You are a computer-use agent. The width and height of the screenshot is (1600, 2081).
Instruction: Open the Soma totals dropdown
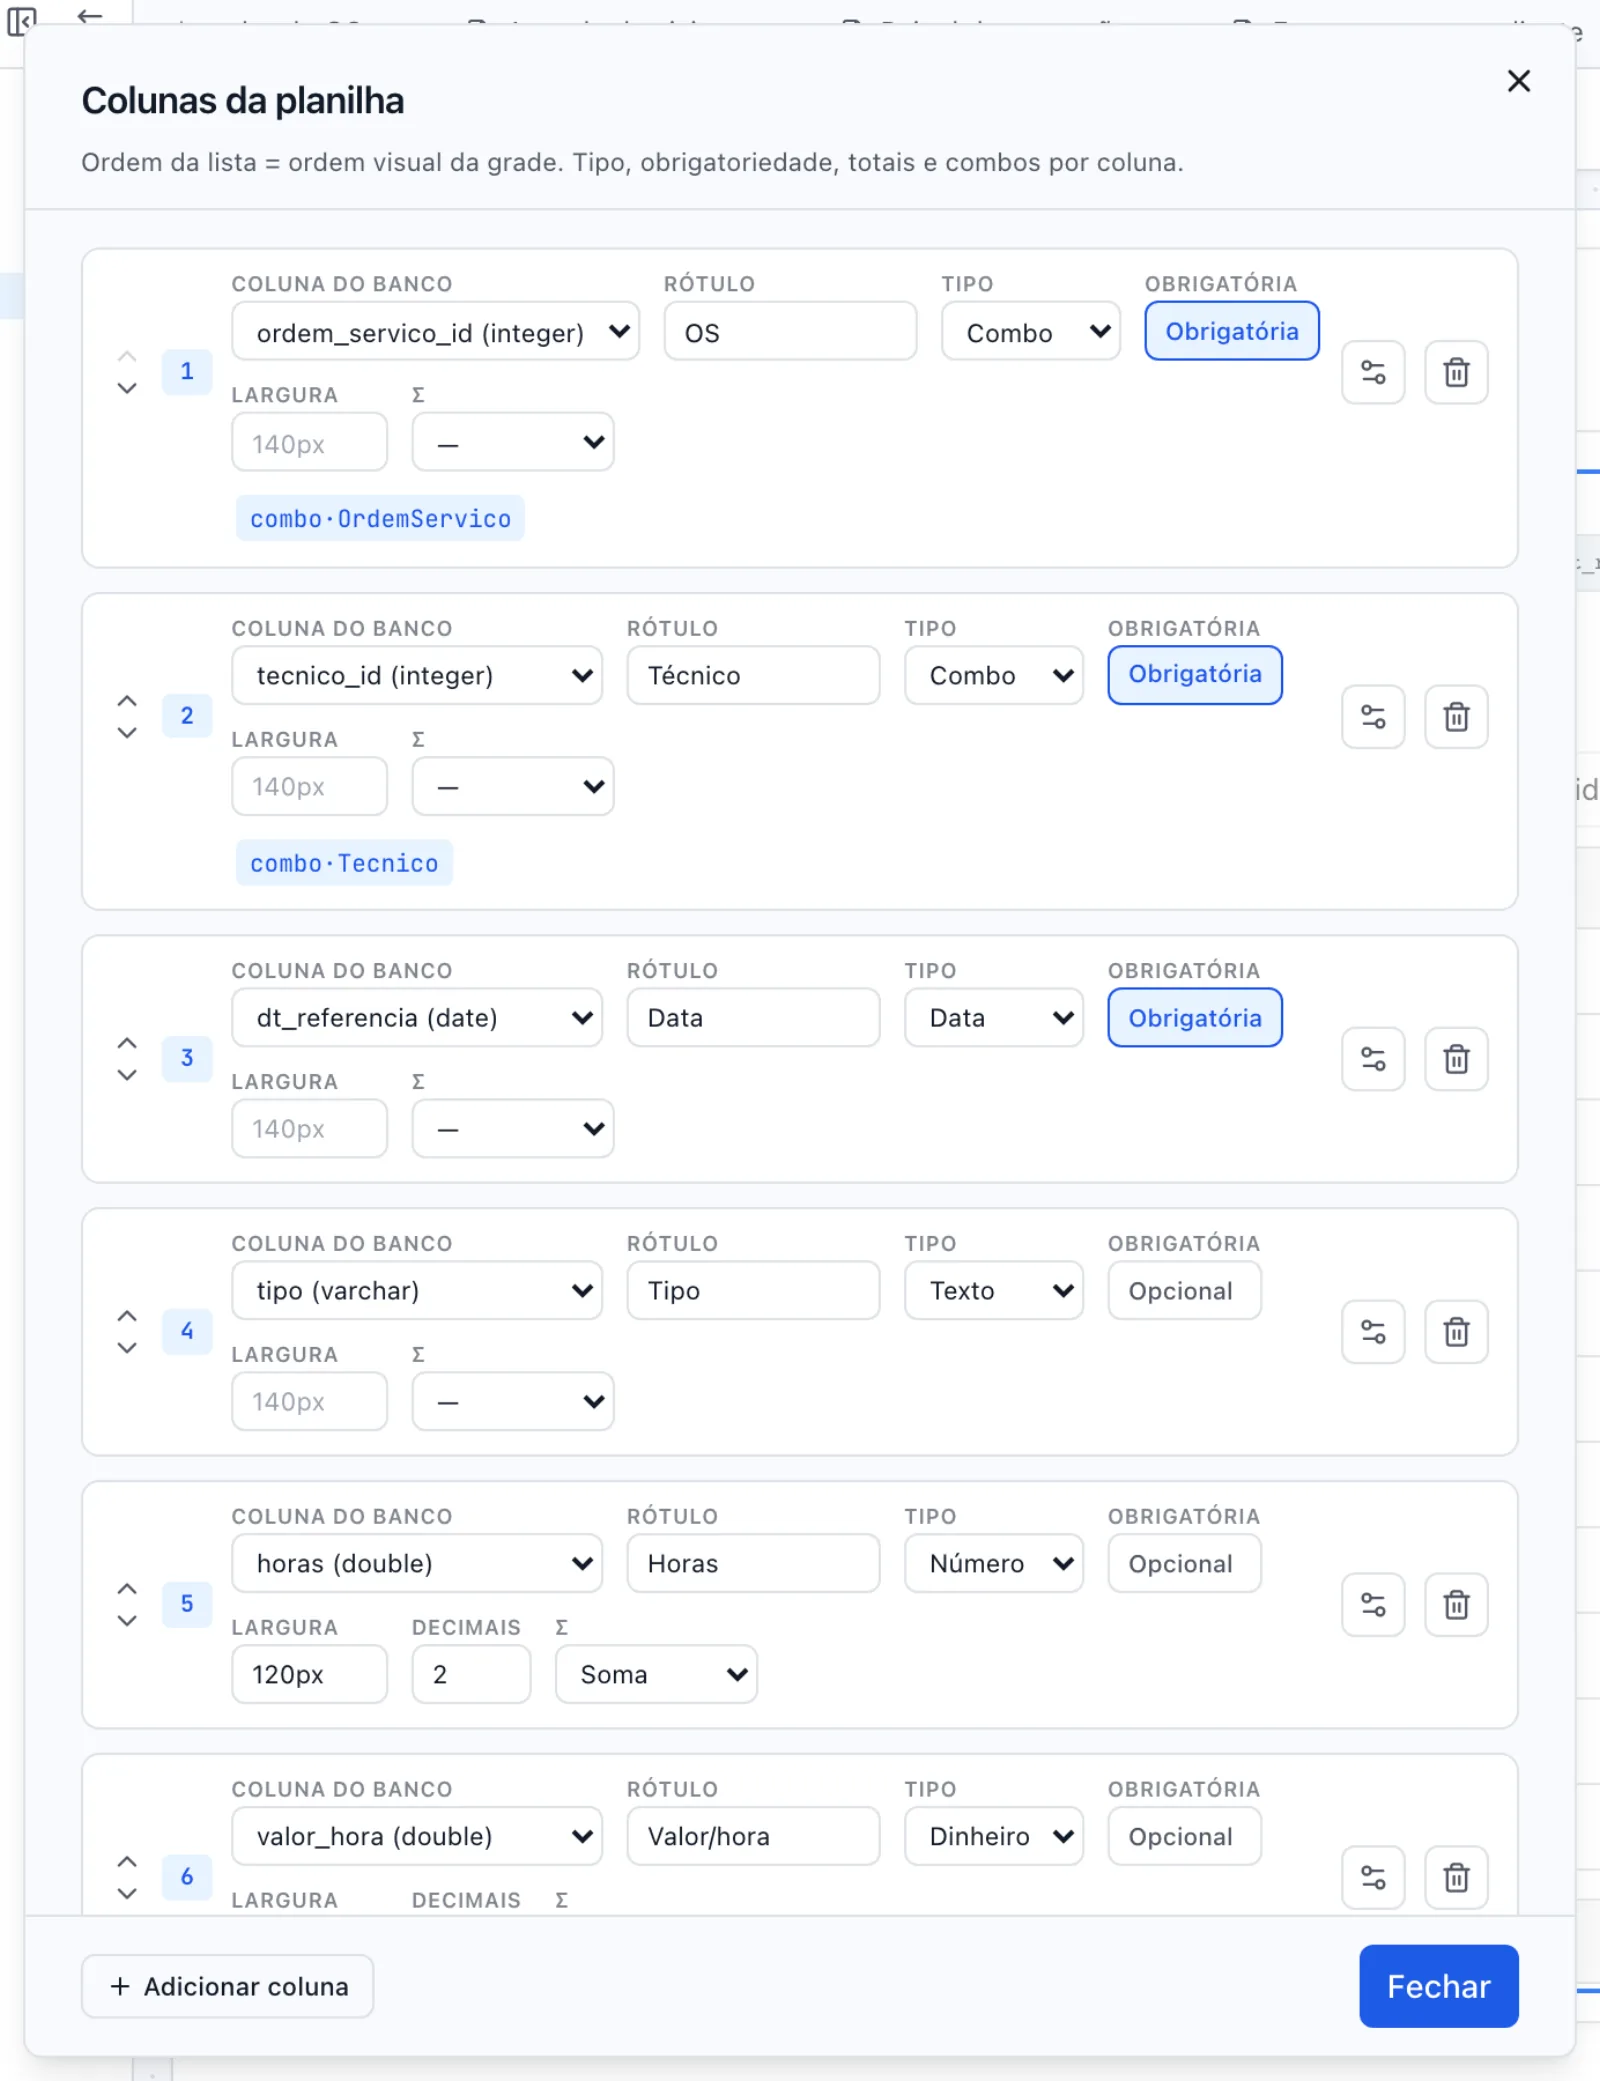click(x=656, y=1675)
